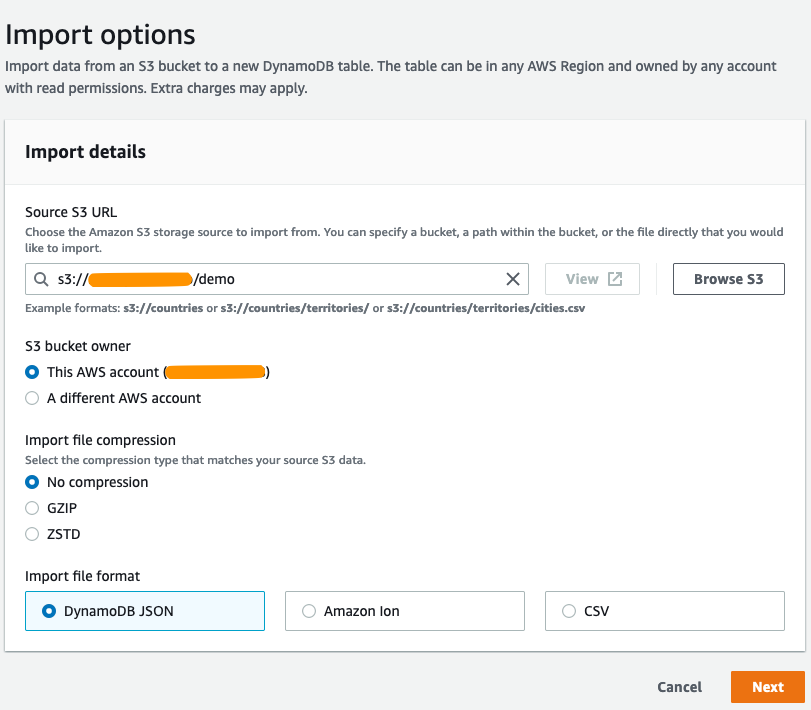Click the orange Next button
The width and height of the screenshot is (811, 710).
point(767,687)
